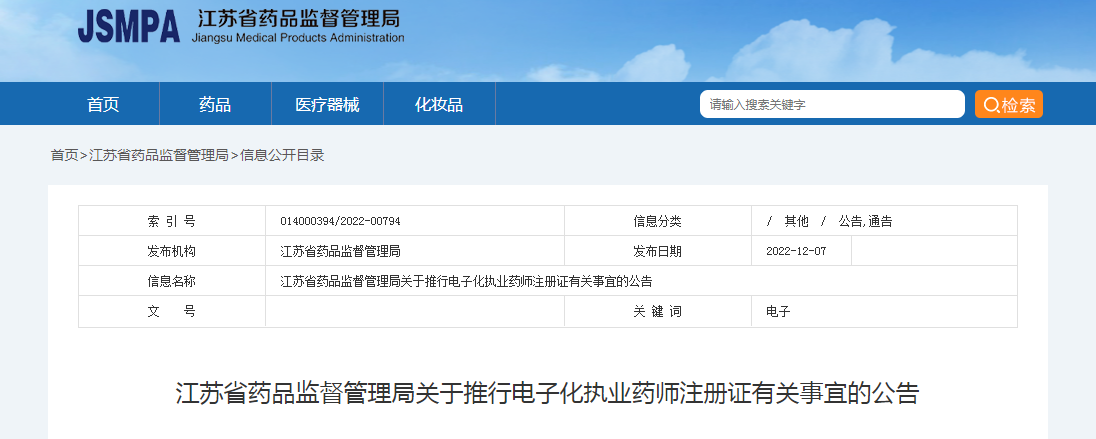Select the 文 号 label cell
1096x439 pixels.
point(172,311)
